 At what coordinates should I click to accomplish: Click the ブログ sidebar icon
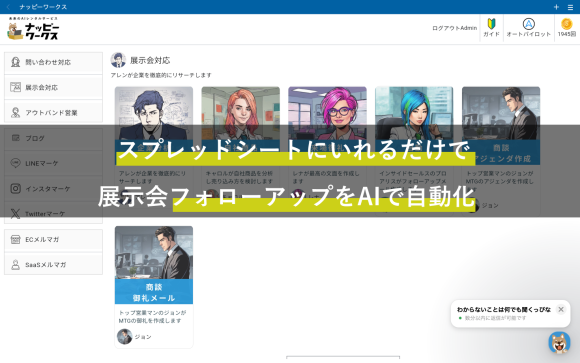tap(16, 138)
